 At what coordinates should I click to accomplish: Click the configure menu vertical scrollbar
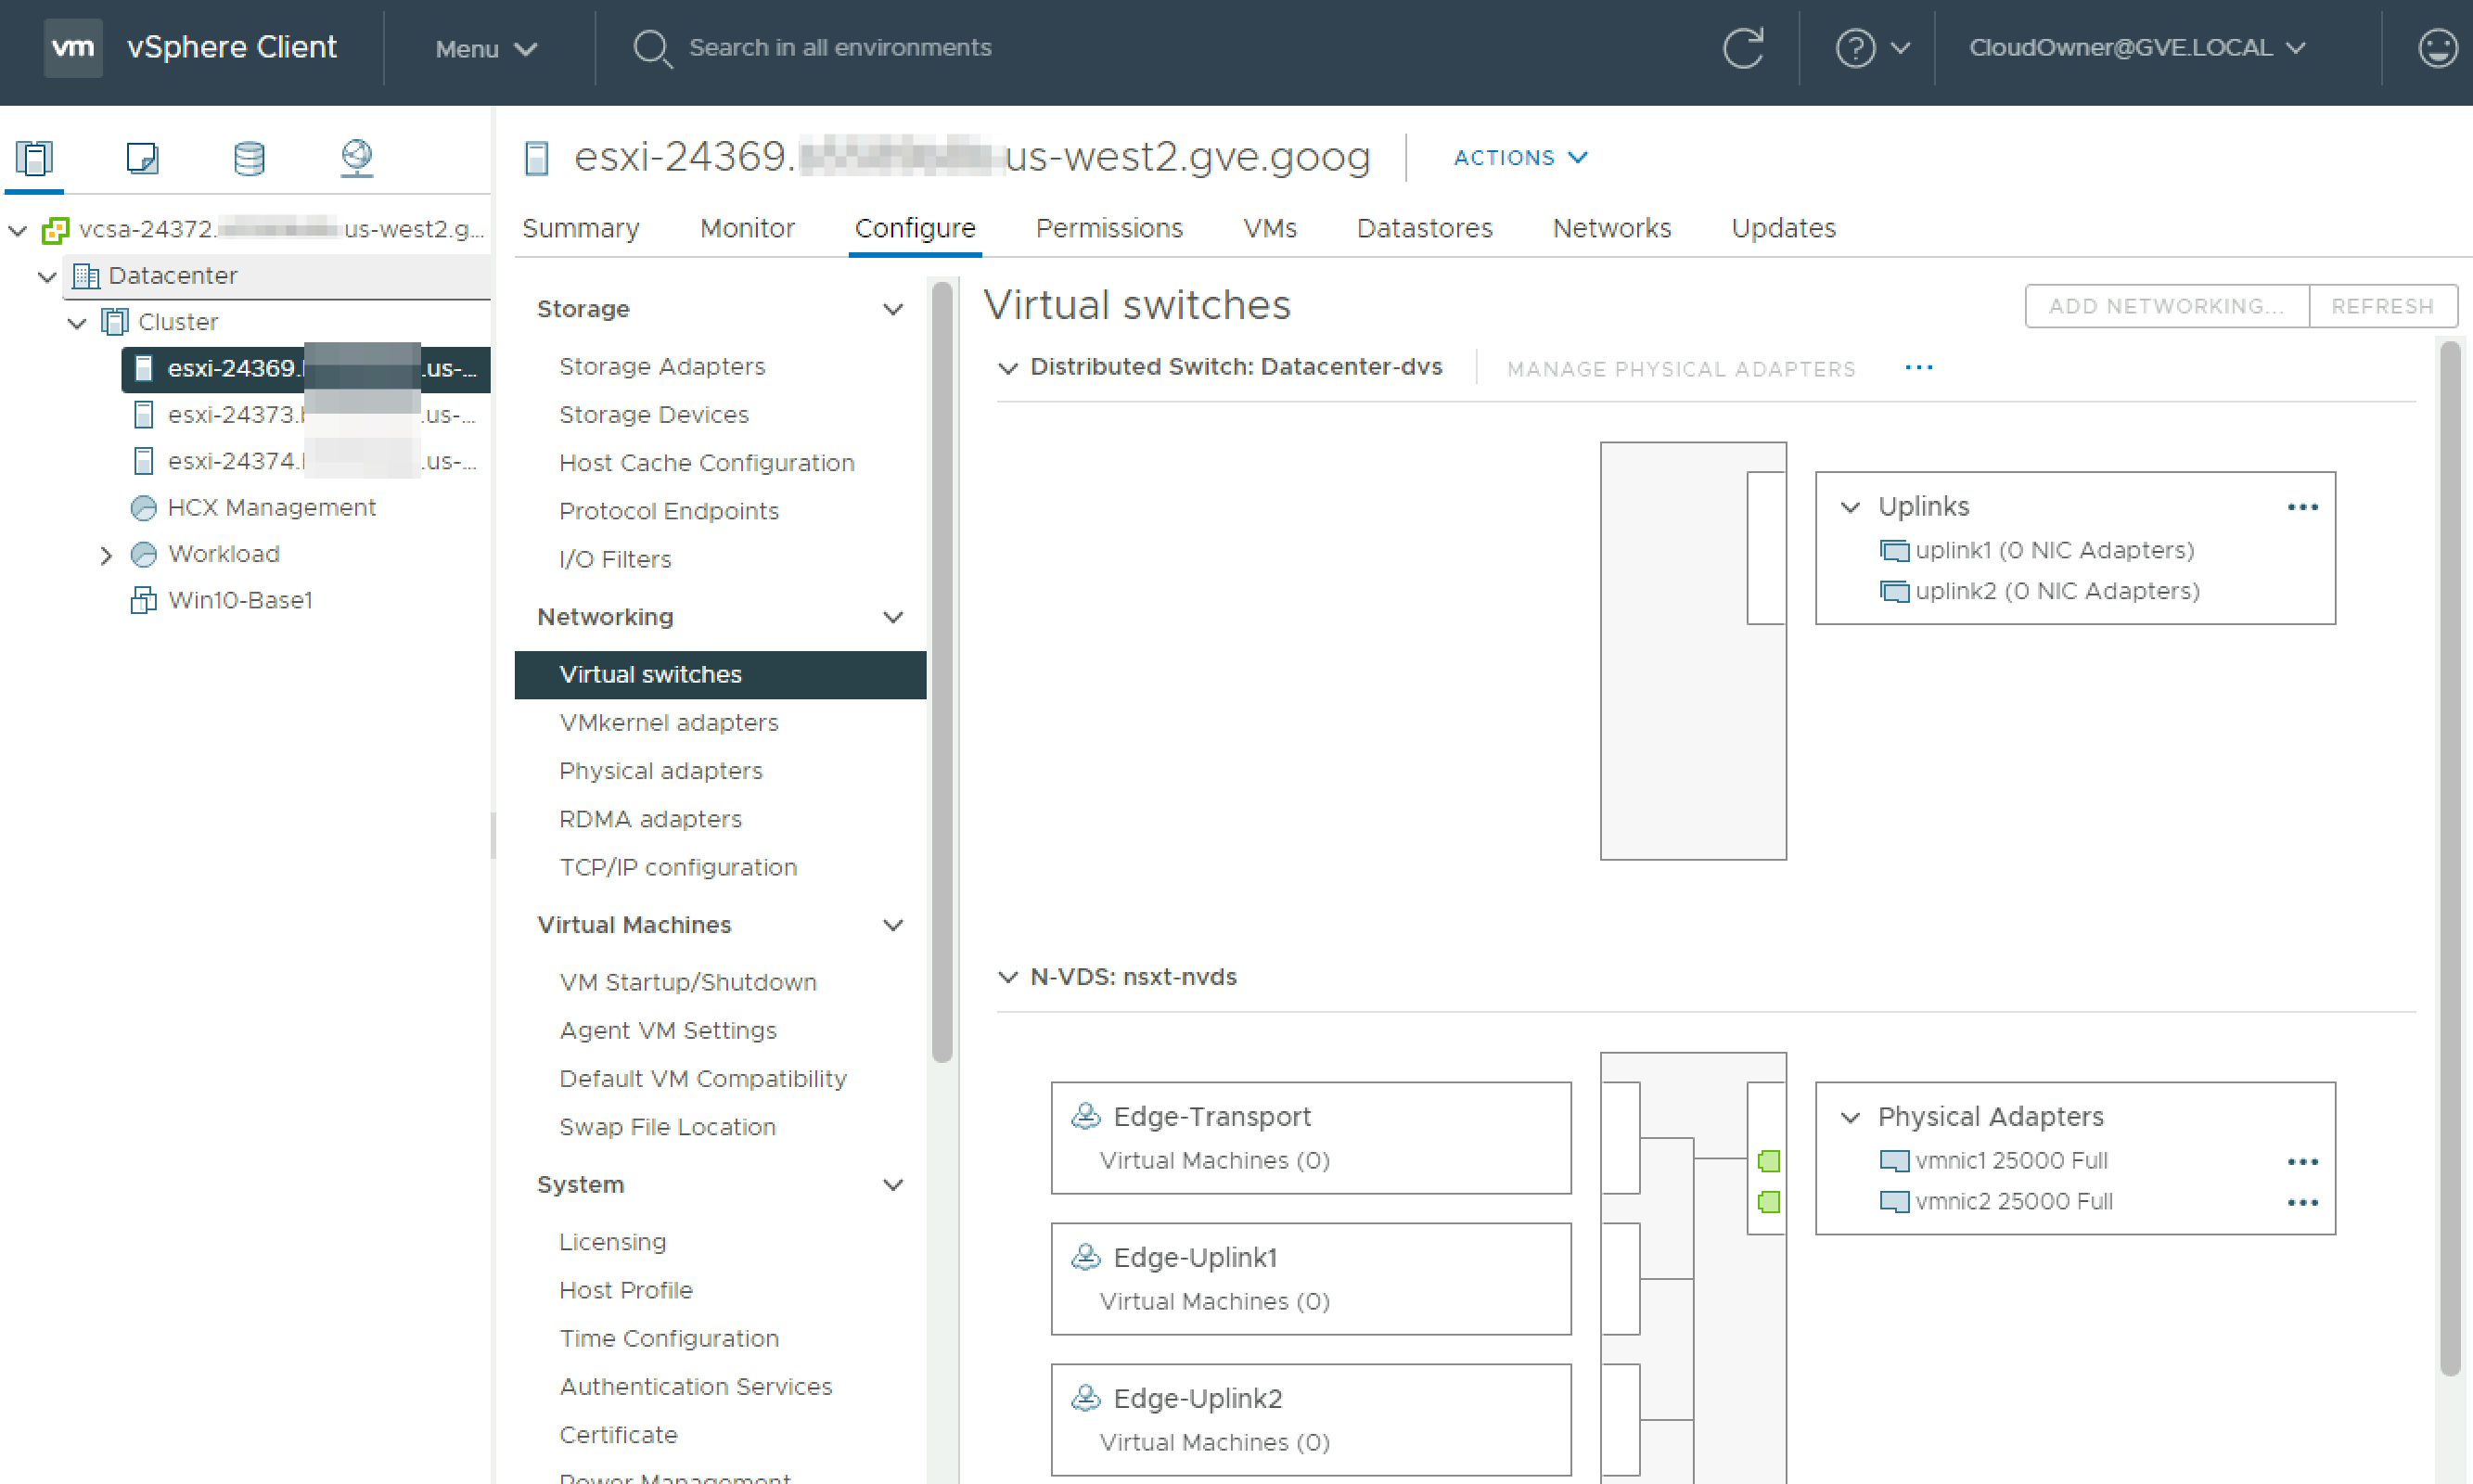[x=941, y=672]
